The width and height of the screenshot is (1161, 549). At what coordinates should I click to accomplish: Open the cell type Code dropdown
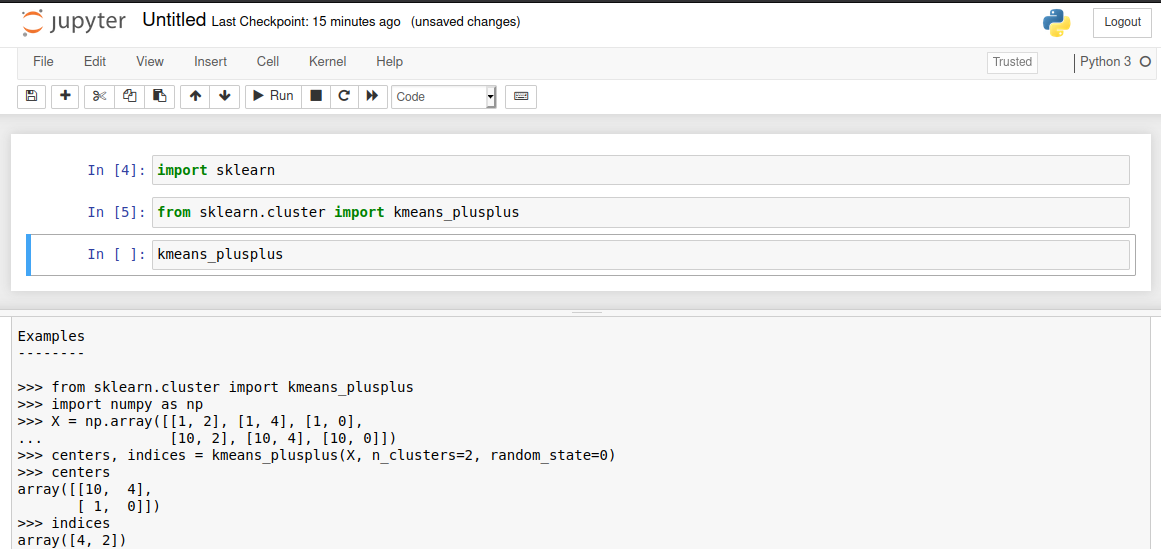click(443, 97)
